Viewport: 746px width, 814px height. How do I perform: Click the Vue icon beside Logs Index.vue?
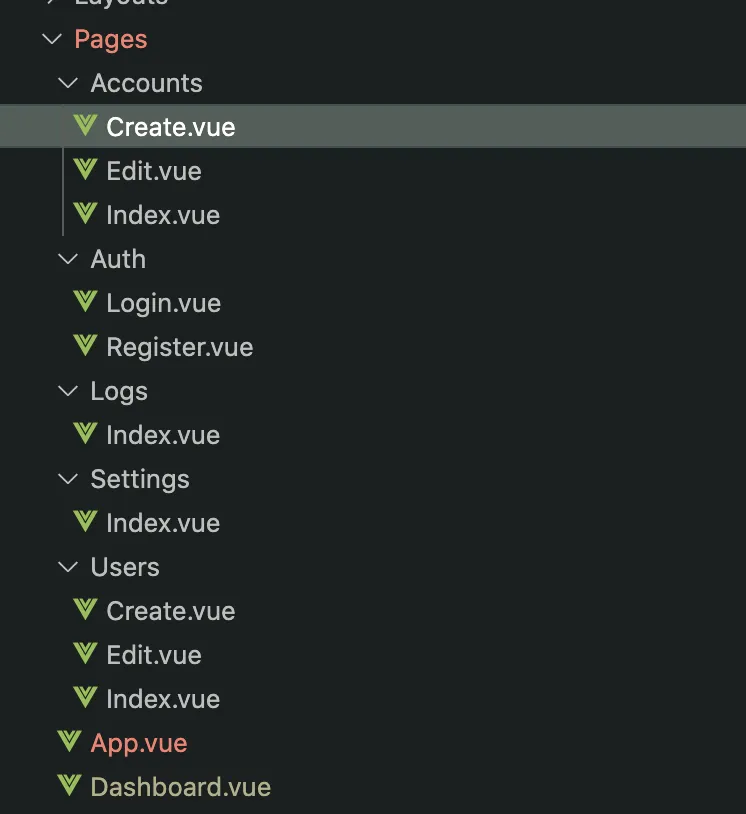[85, 435]
